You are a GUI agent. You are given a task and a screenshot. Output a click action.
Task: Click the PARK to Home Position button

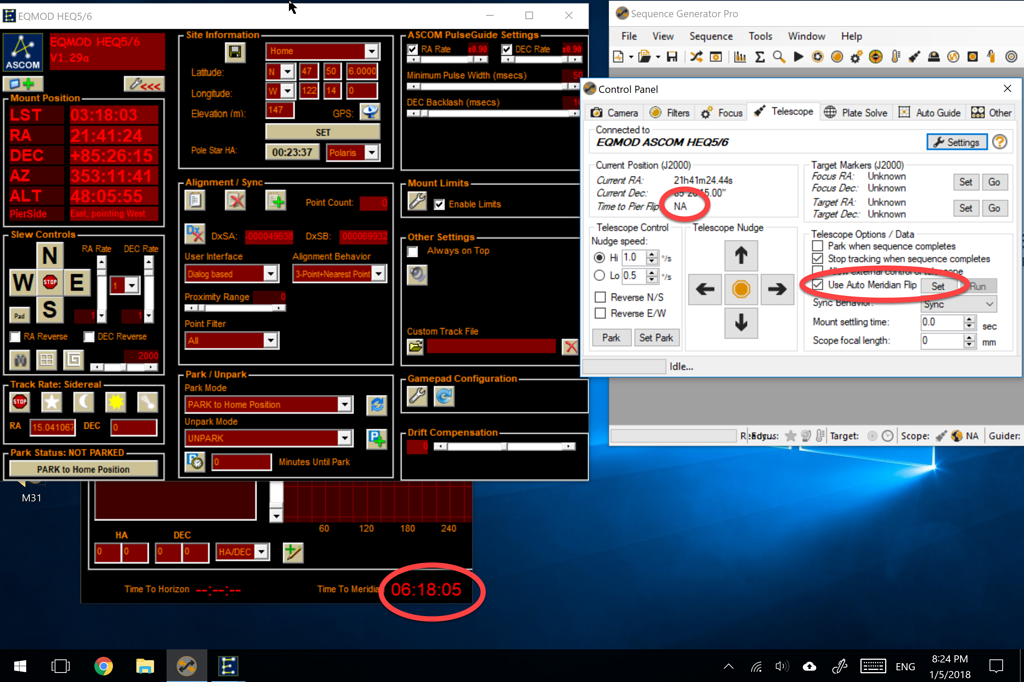(83, 469)
